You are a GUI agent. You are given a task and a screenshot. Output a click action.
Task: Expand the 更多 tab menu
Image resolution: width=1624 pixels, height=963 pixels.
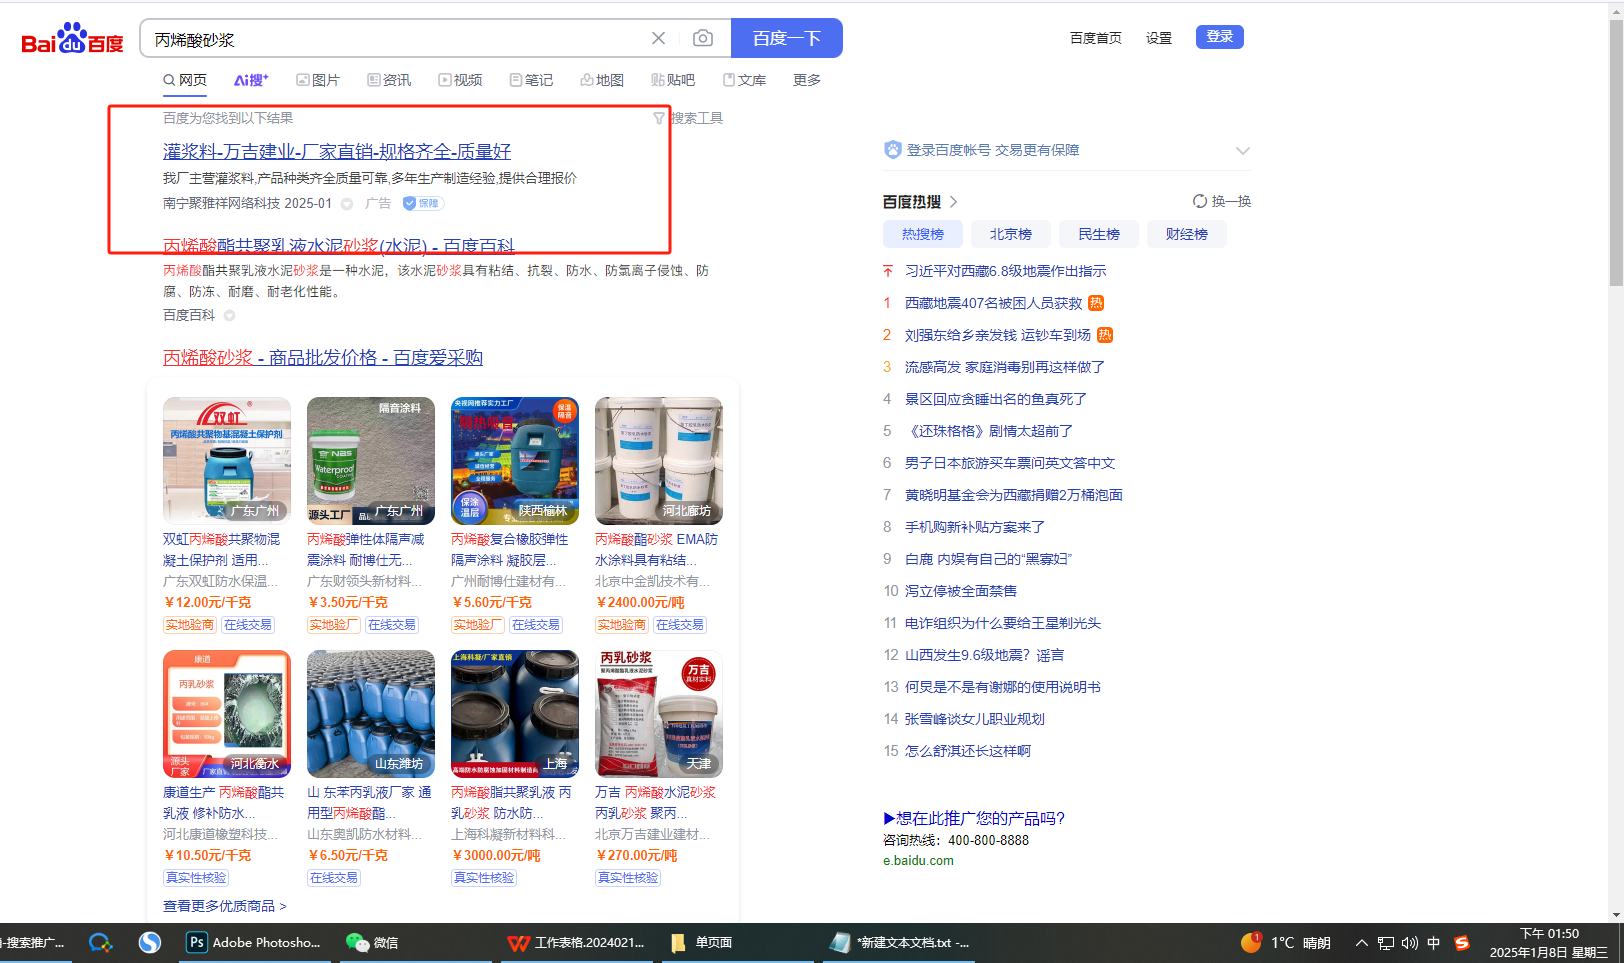[807, 80]
